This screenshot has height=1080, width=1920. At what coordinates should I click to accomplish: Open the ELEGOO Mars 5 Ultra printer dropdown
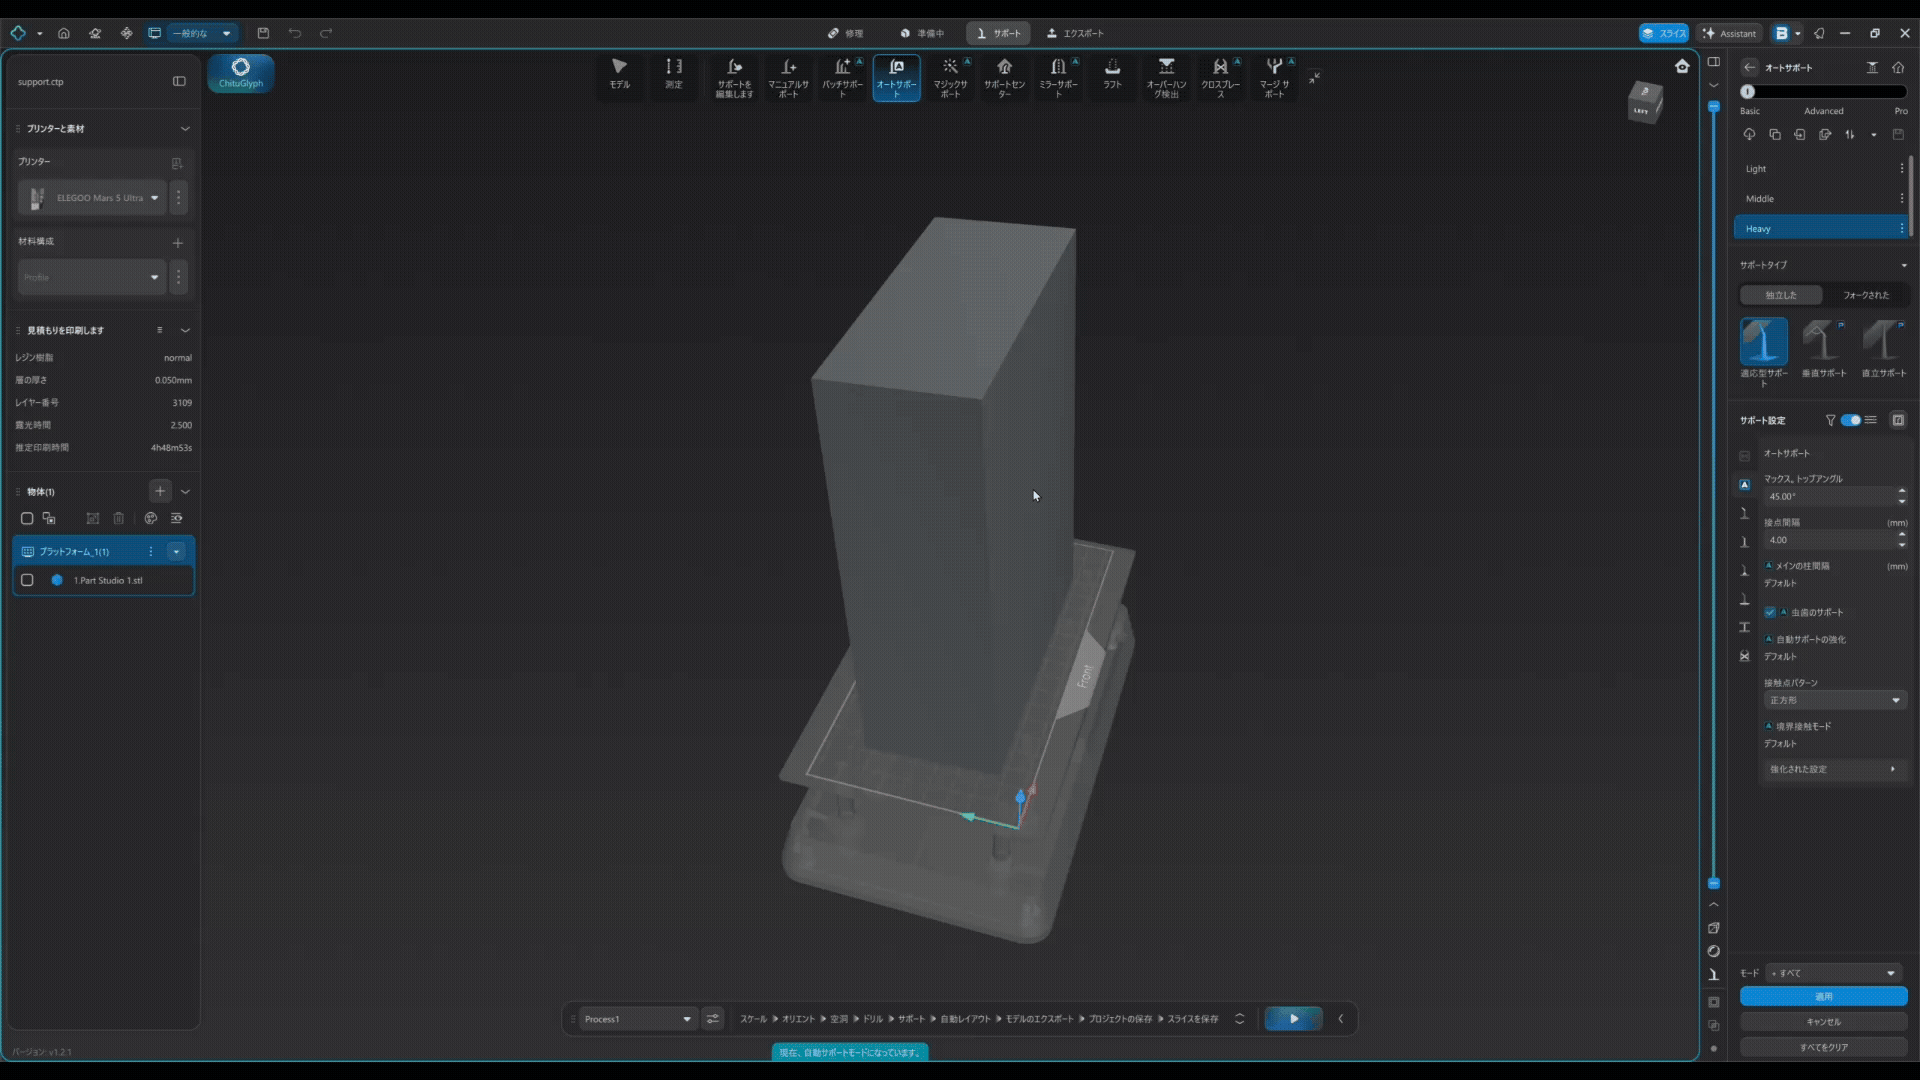pos(91,198)
